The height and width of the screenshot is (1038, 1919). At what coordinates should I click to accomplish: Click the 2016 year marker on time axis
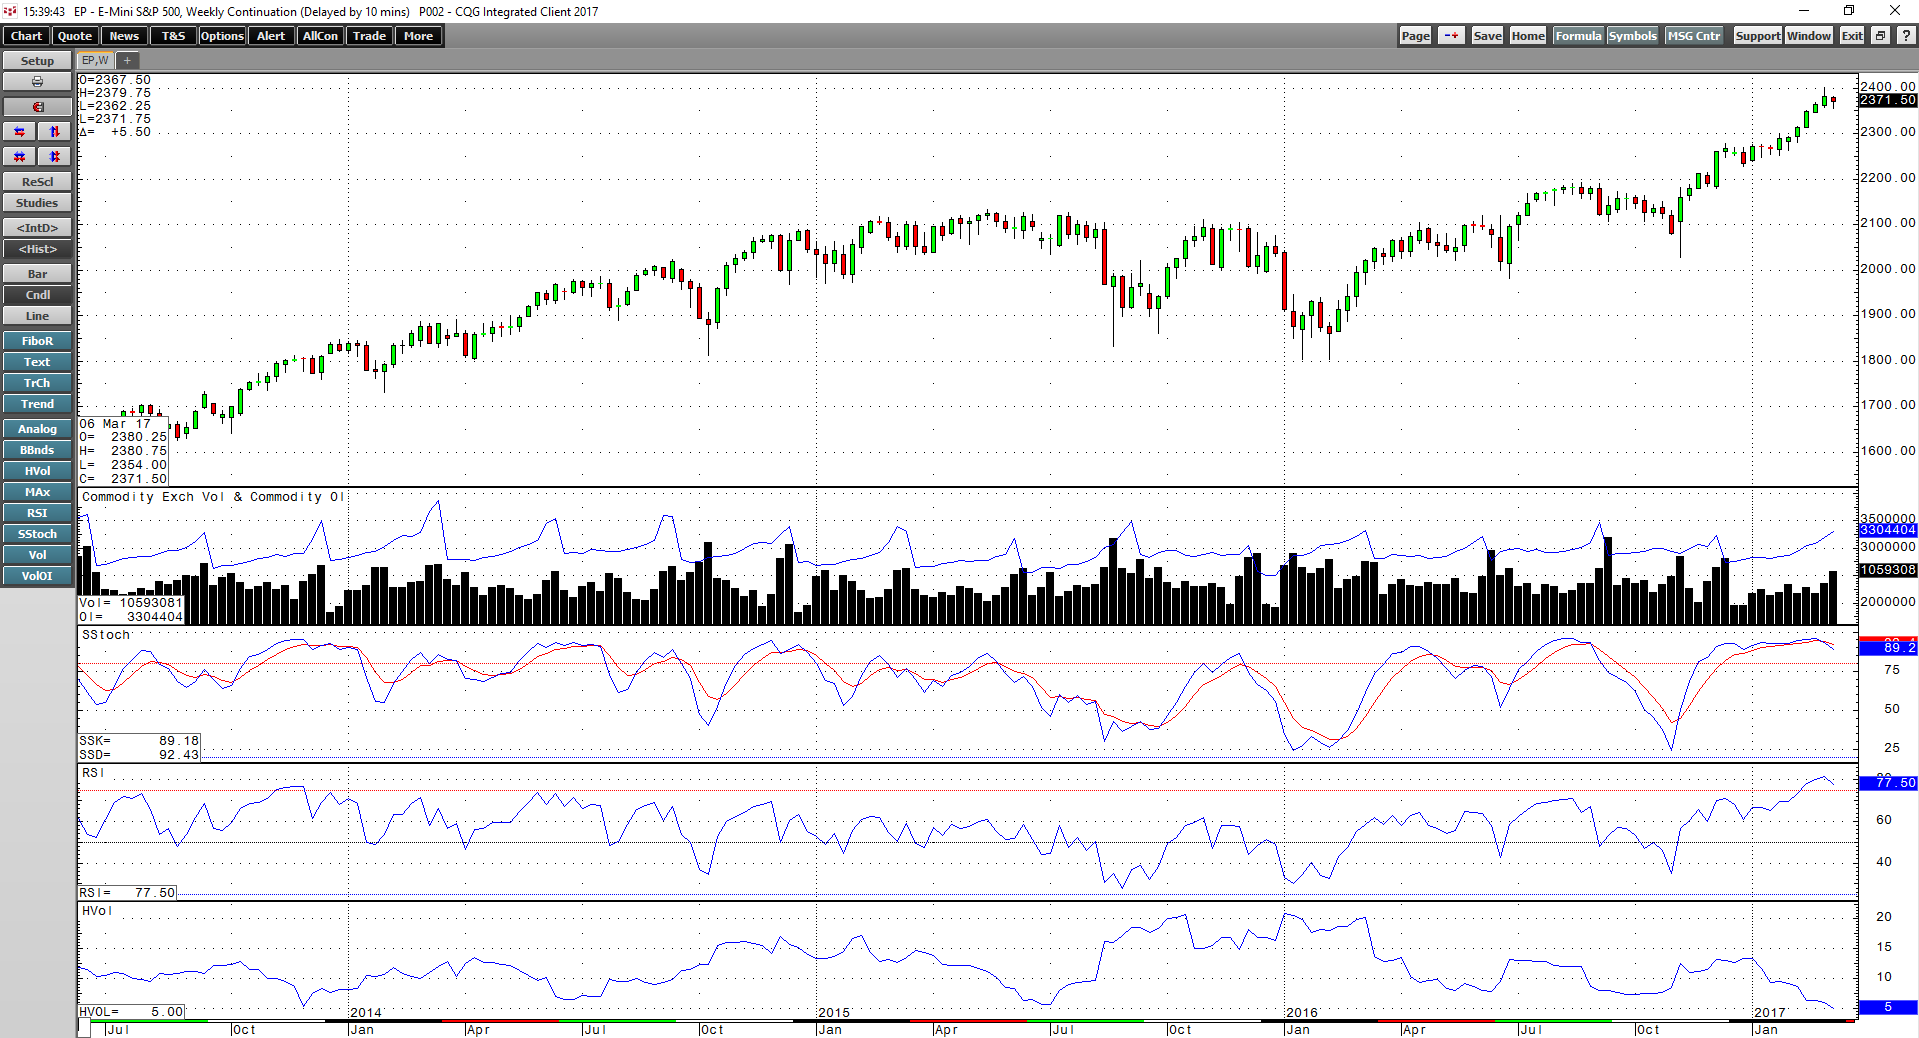[x=1302, y=1013]
